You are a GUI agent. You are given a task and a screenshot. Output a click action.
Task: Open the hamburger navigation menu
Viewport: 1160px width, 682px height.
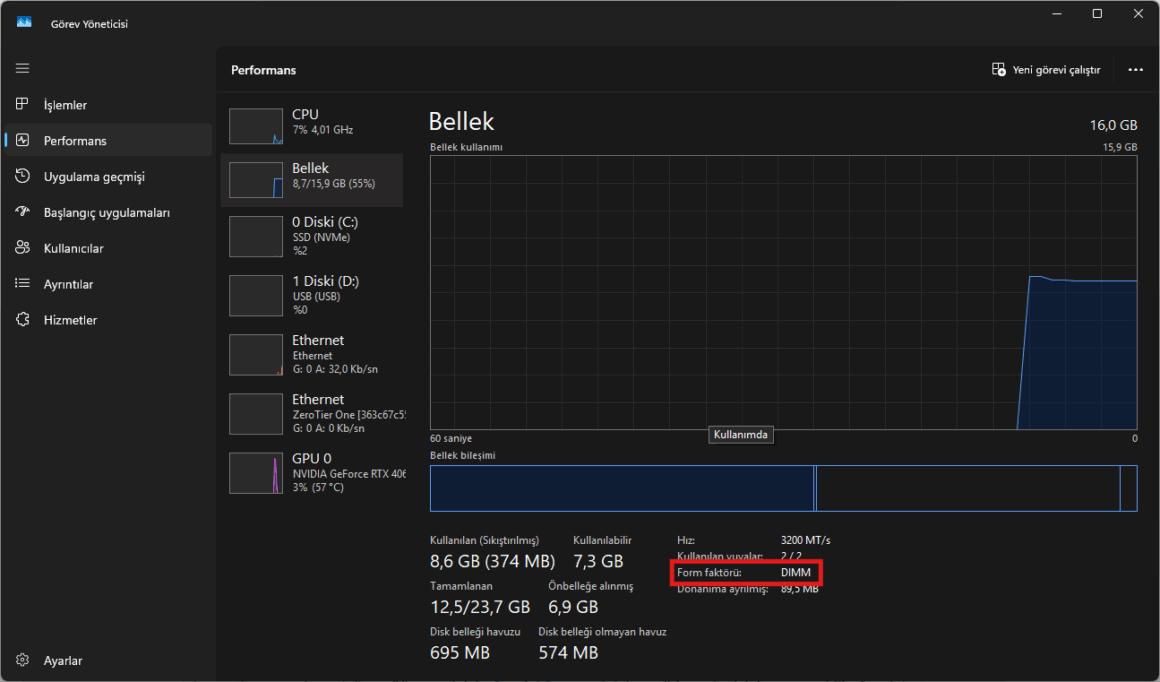22,68
